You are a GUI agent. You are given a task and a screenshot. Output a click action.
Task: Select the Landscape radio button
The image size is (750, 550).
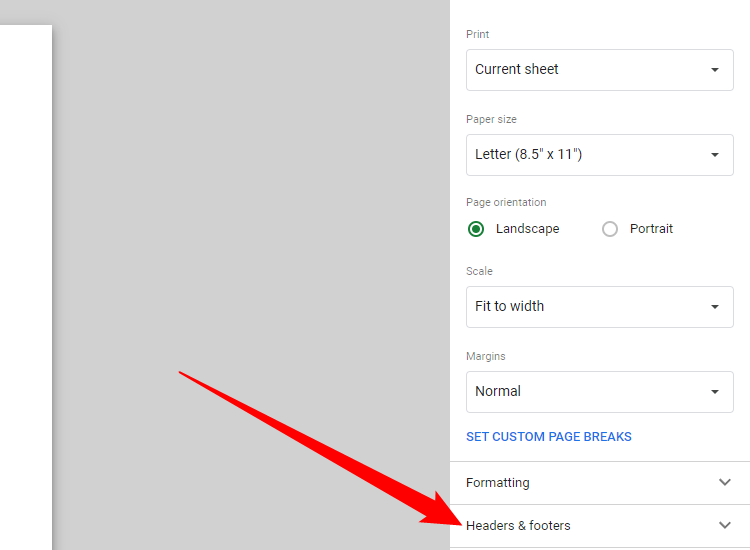476,229
